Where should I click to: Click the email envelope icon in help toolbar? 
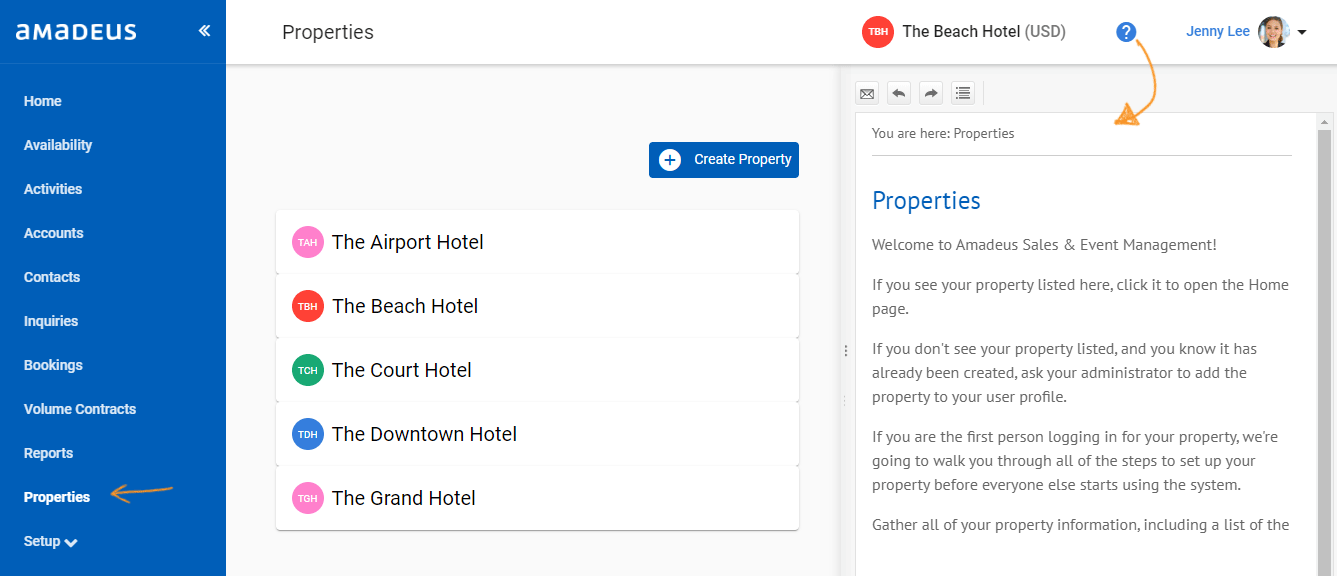[867, 93]
